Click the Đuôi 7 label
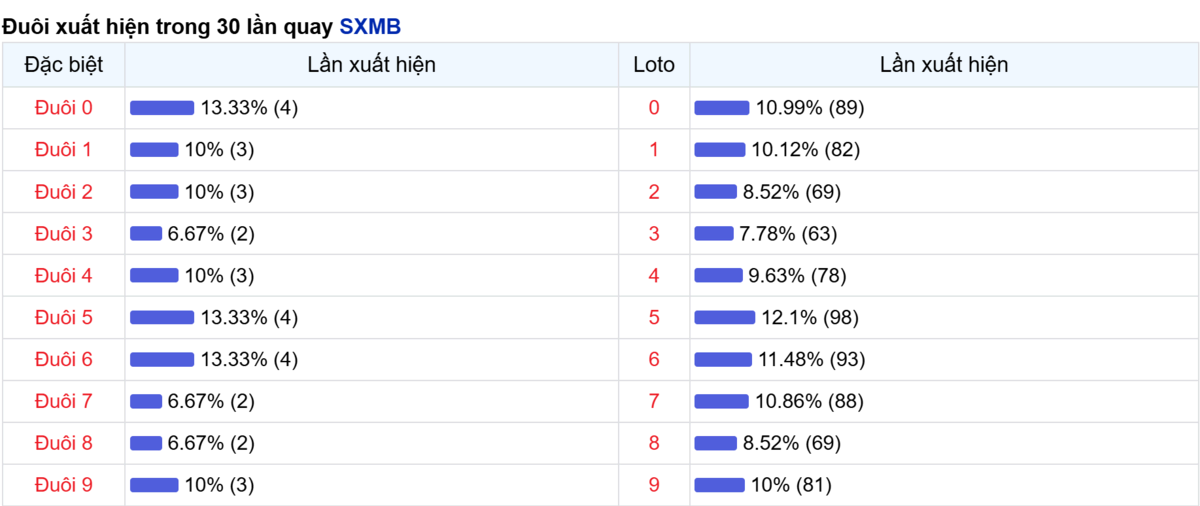The height and width of the screenshot is (506, 1200). (x=63, y=402)
